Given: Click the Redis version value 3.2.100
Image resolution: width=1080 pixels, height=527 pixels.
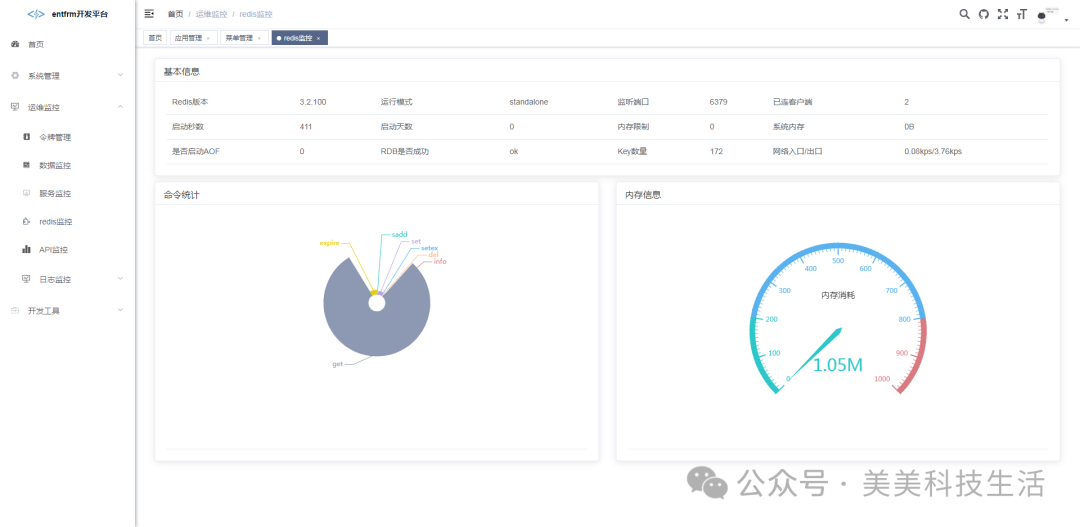Looking at the screenshot, I should (313, 102).
